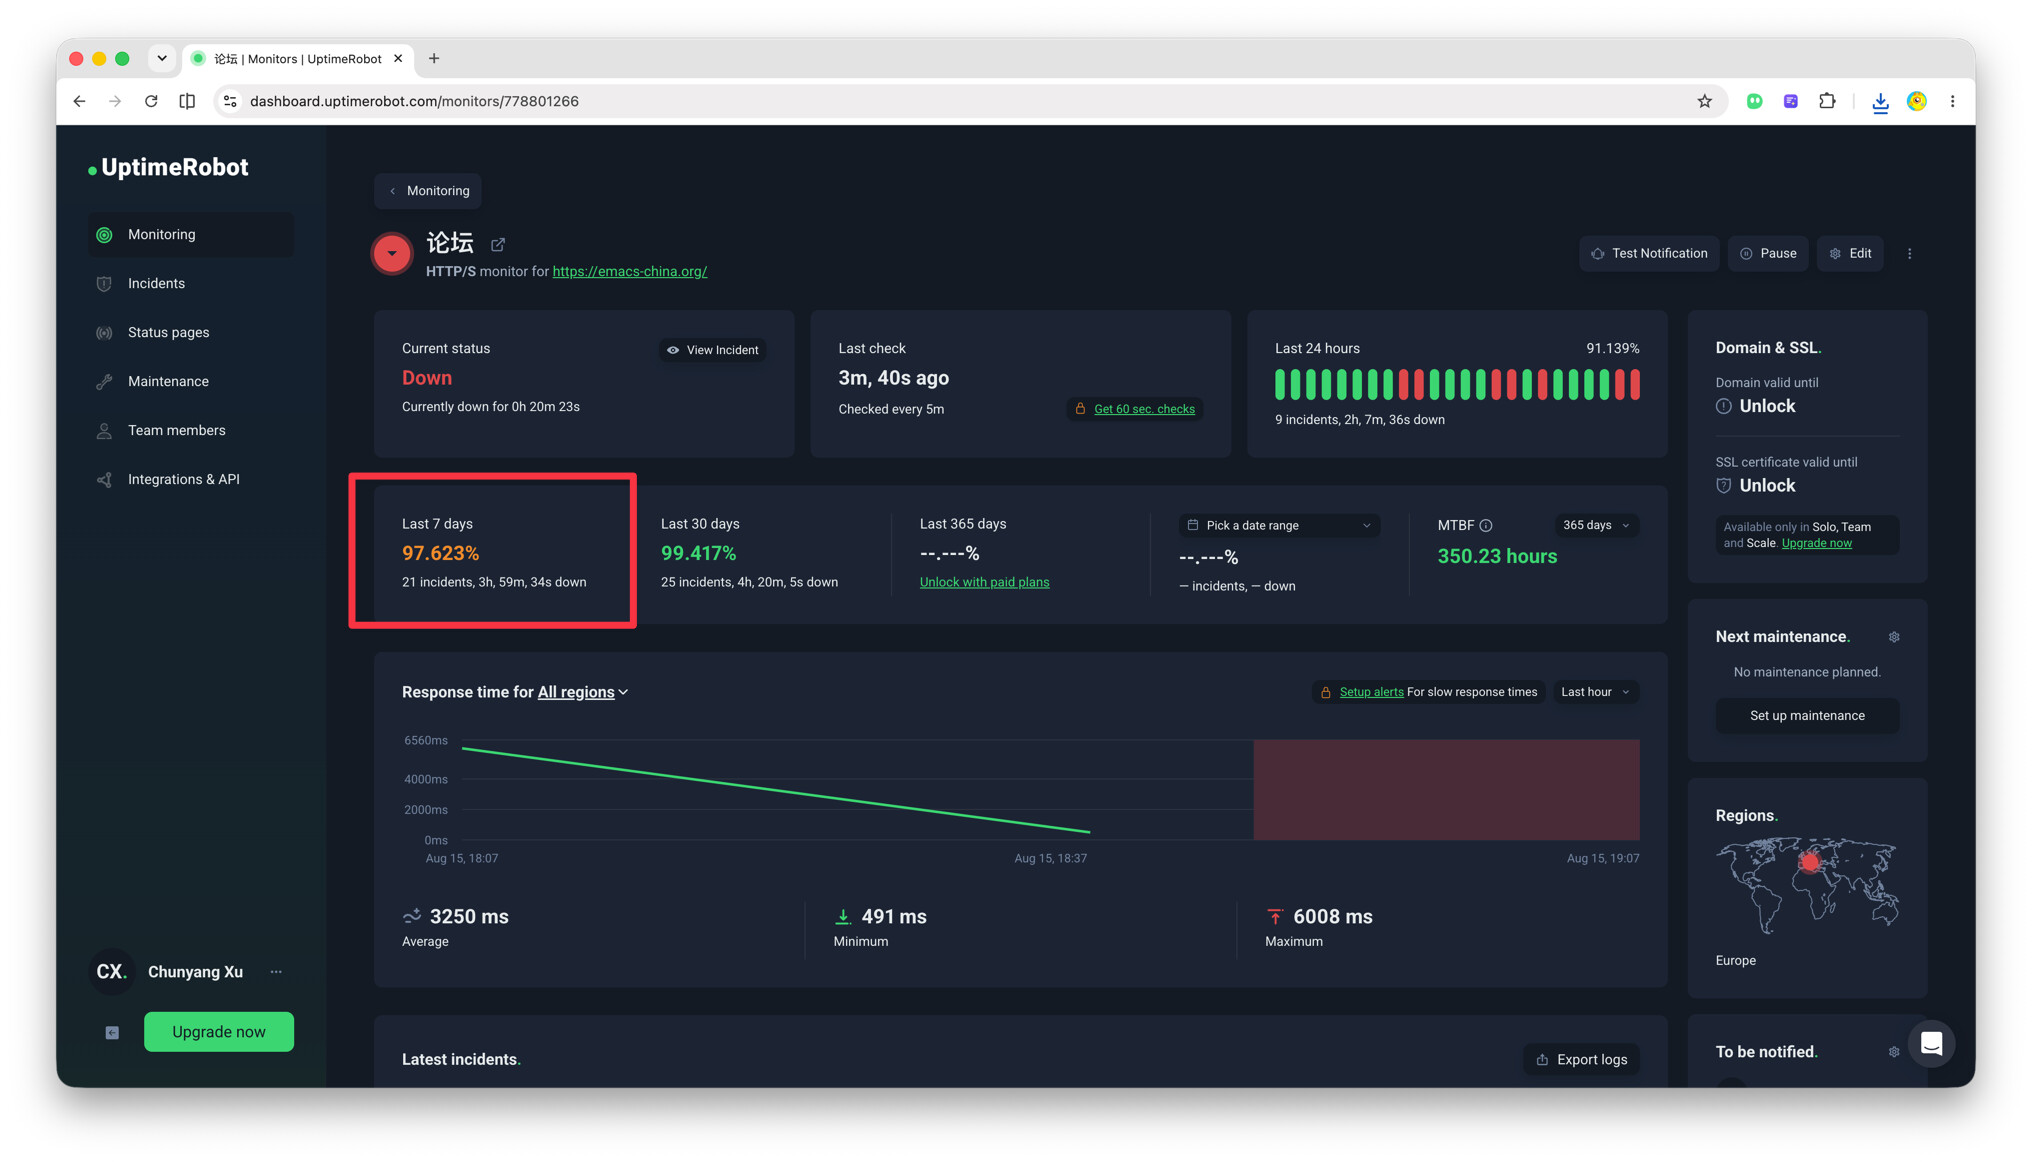The image size is (2032, 1162).
Task: Open the 365 days MTBF dropdown
Action: tap(1596, 526)
